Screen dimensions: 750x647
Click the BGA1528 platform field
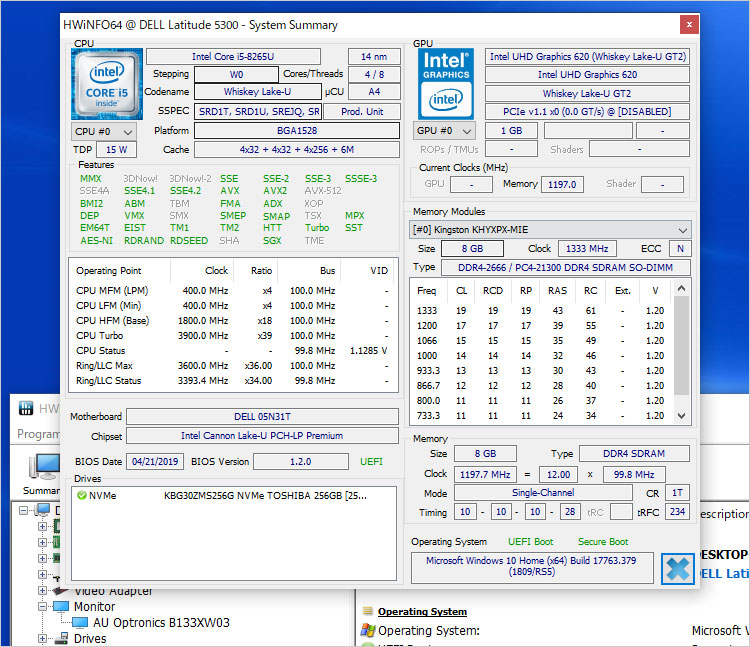click(x=297, y=131)
